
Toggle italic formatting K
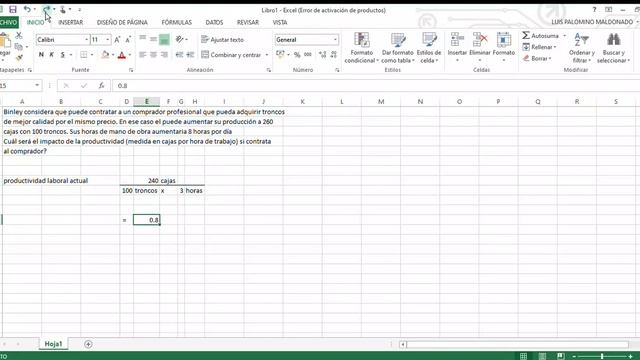51,55
